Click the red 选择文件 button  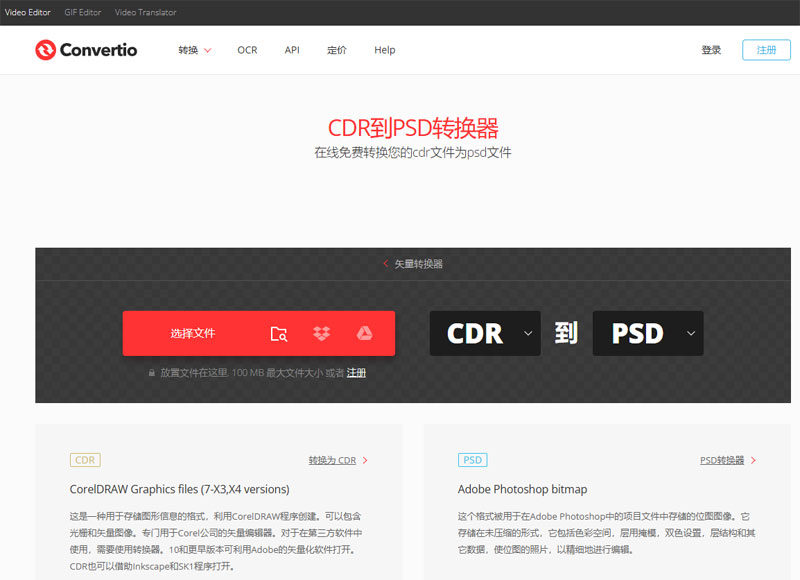193,334
